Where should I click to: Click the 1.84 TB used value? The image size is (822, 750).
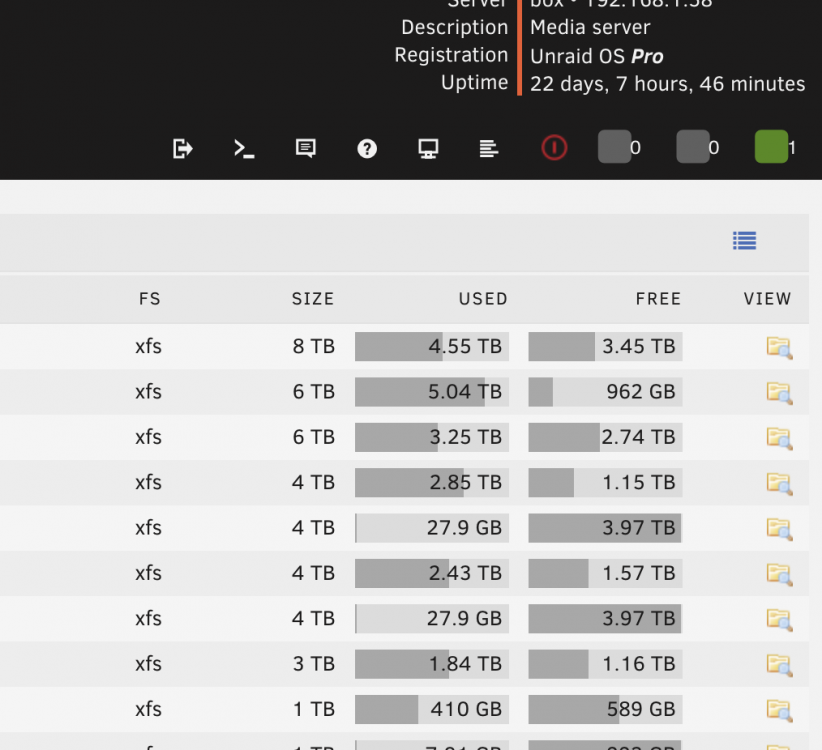pyautogui.click(x=466, y=664)
